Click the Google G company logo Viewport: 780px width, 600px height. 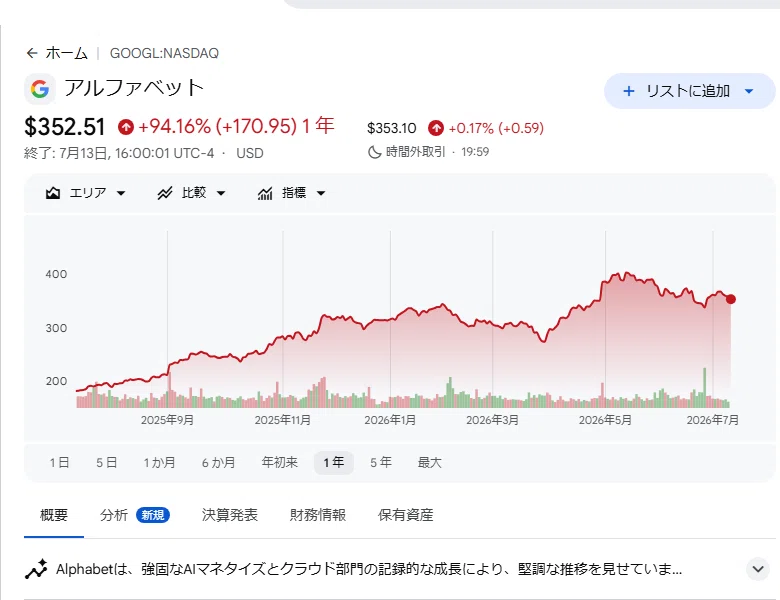[40, 90]
